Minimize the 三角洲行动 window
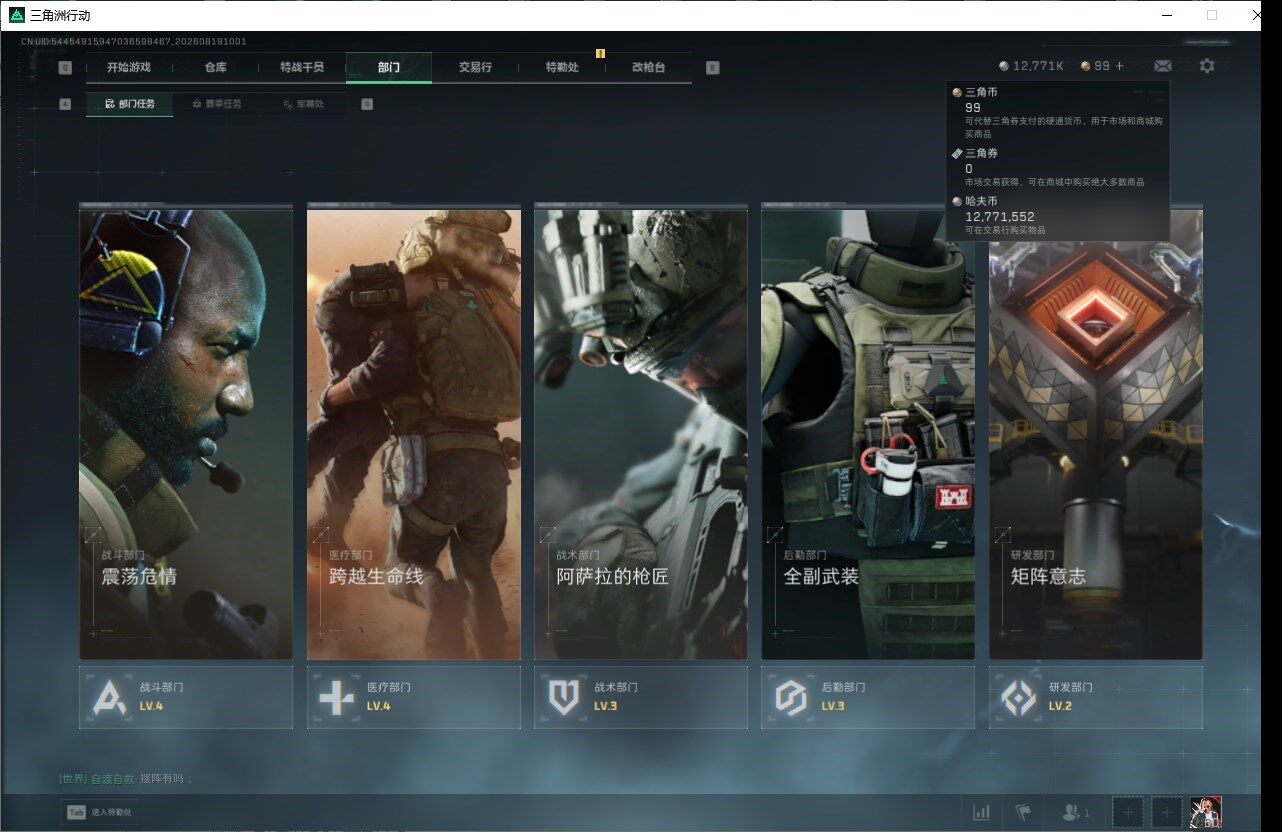 pyautogui.click(x=1167, y=15)
